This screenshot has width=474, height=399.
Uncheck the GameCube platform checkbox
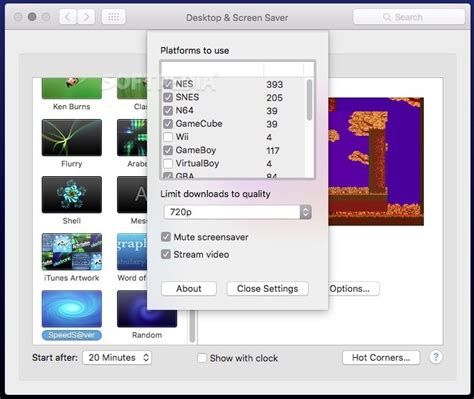(x=168, y=124)
